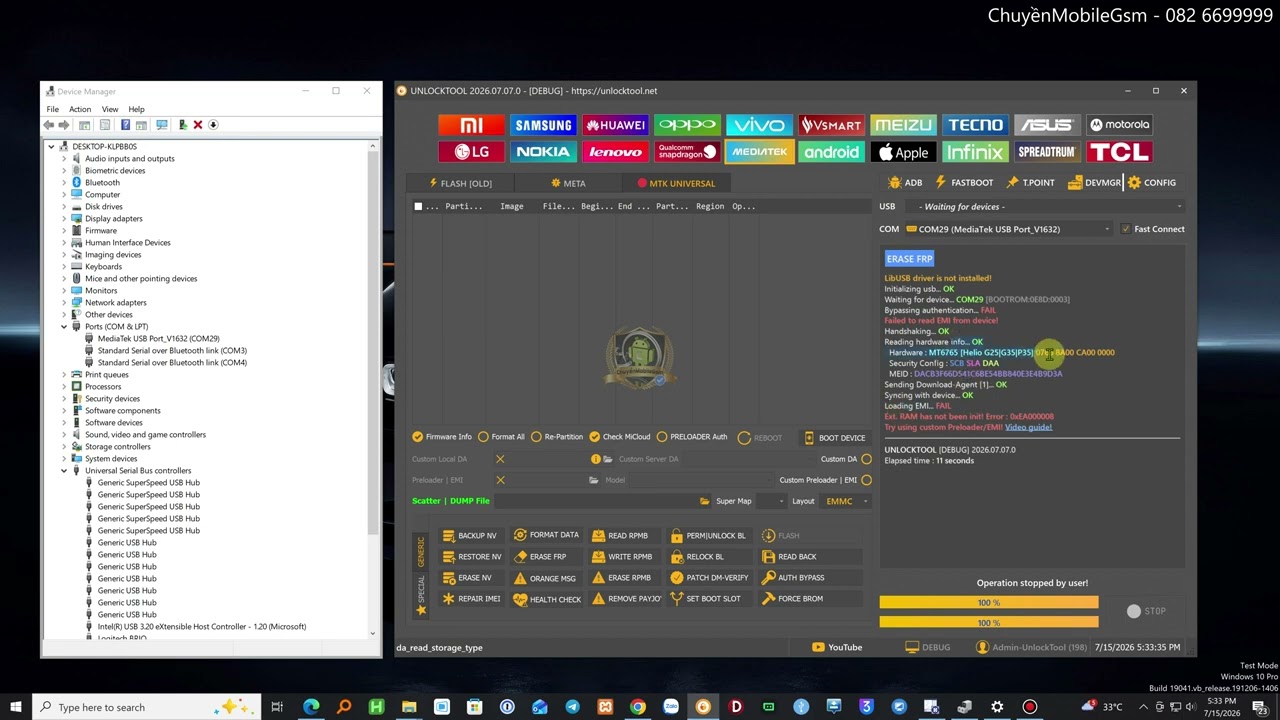Select the Format All option

(x=502, y=437)
